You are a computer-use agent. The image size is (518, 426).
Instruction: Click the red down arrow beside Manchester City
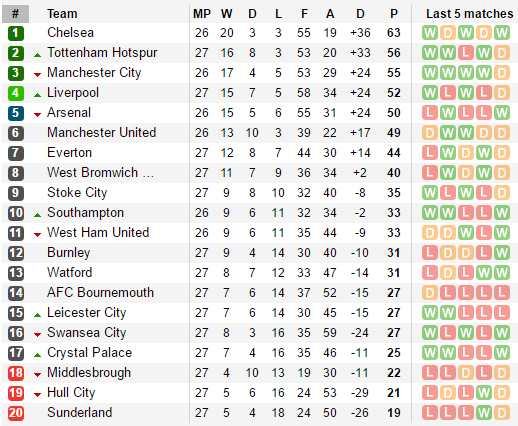(x=38, y=75)
